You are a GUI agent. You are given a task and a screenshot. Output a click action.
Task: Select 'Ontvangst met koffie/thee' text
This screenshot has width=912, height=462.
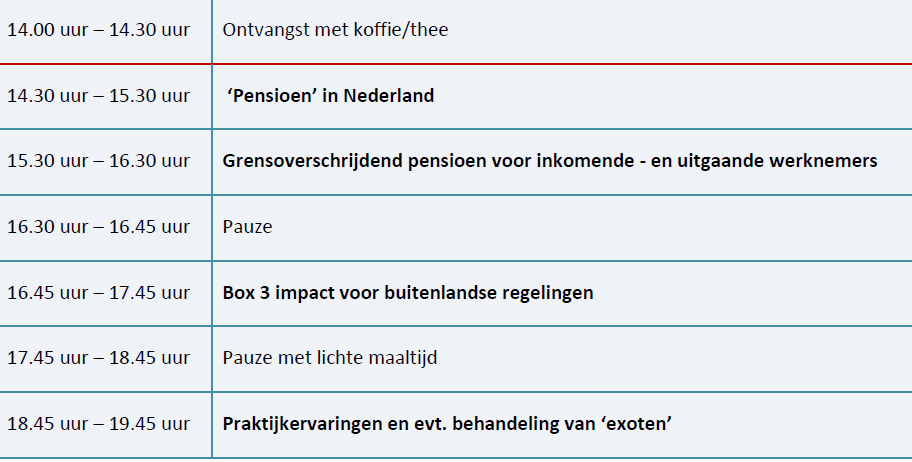click(x=335, y=30)
